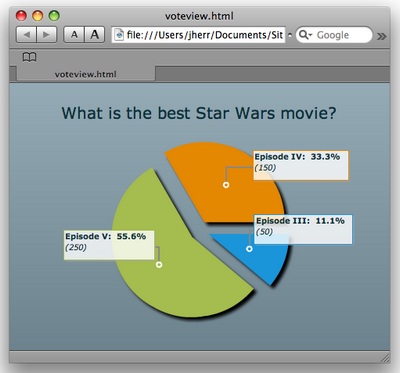Close the window with red button
This screenshot has height=373, width=400.
(x=21, y=15)
